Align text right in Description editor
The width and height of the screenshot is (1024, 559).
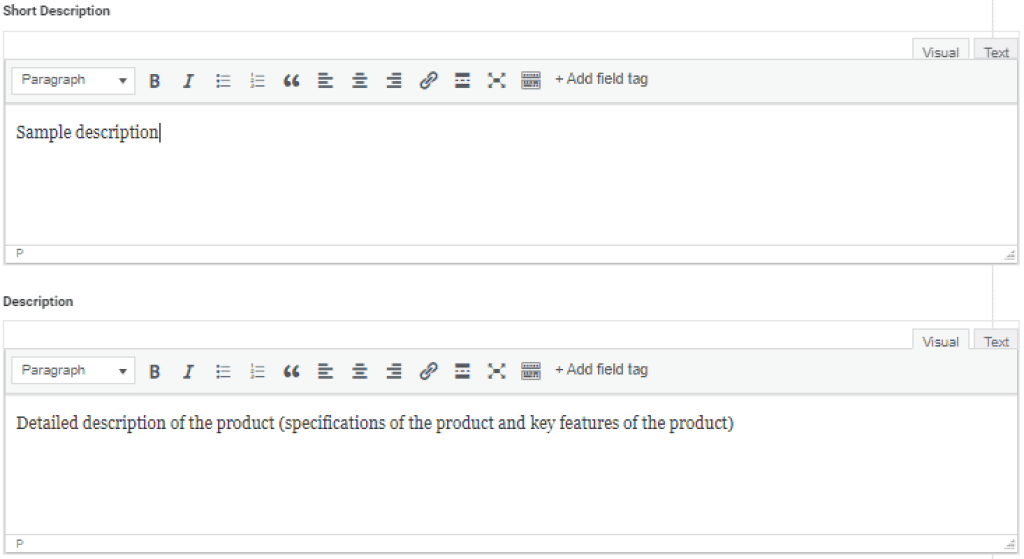click(x=394, y=371)
